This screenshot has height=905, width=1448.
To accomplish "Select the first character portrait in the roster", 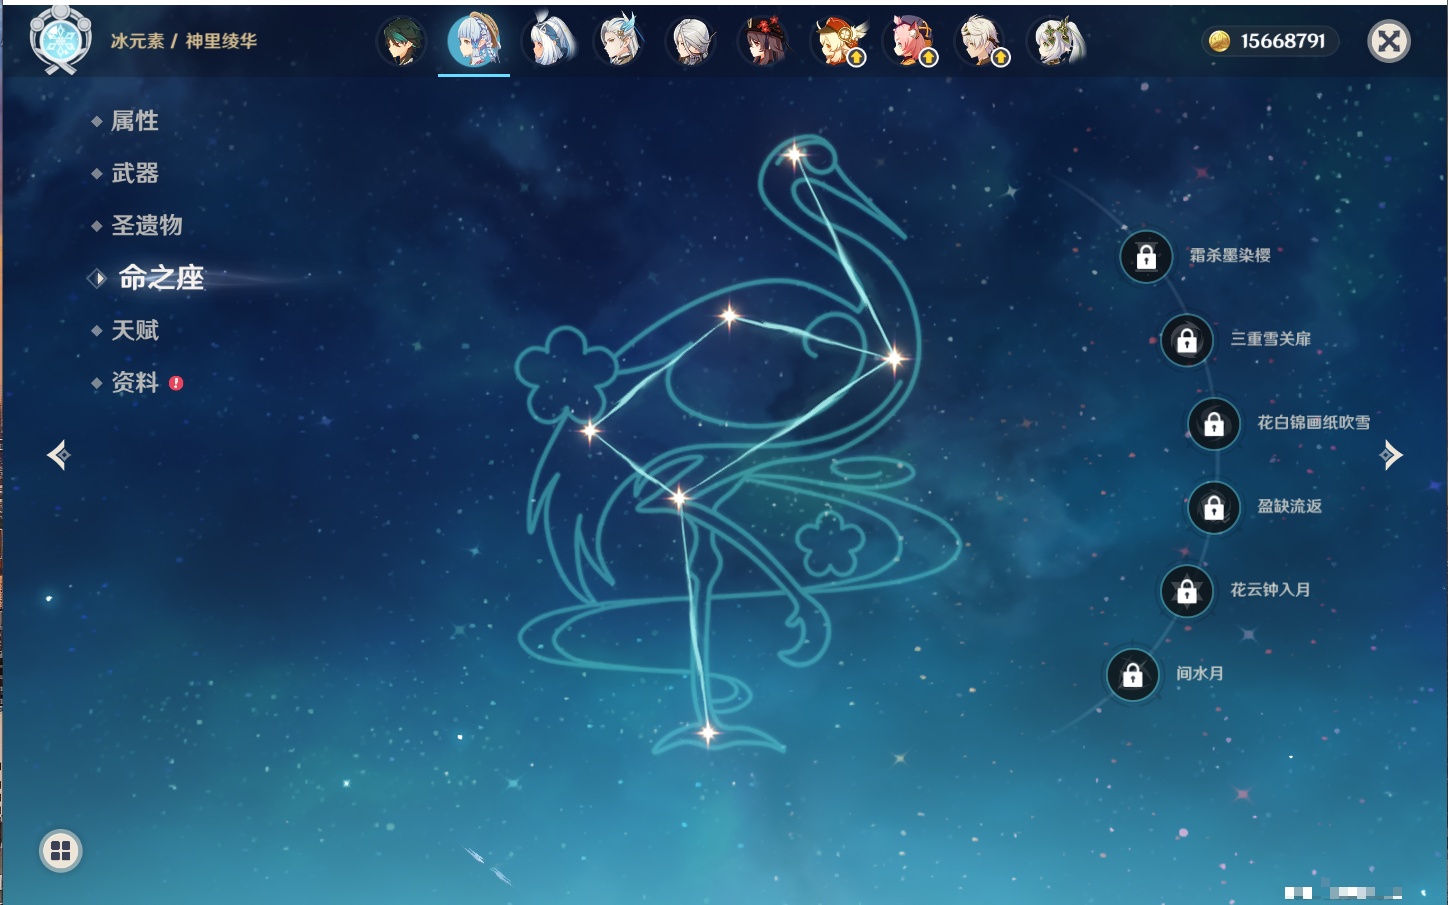I will (x=402, y=42).
